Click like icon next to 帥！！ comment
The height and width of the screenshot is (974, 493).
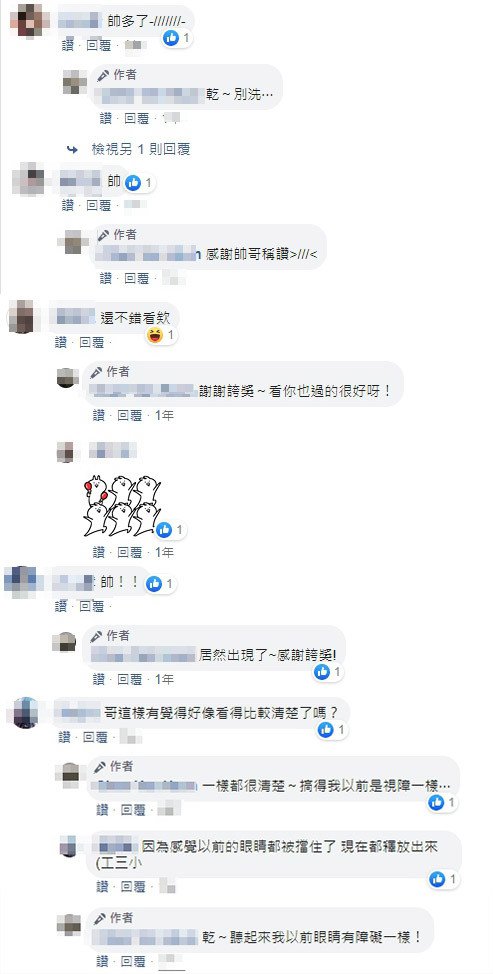tap(154, 584)
